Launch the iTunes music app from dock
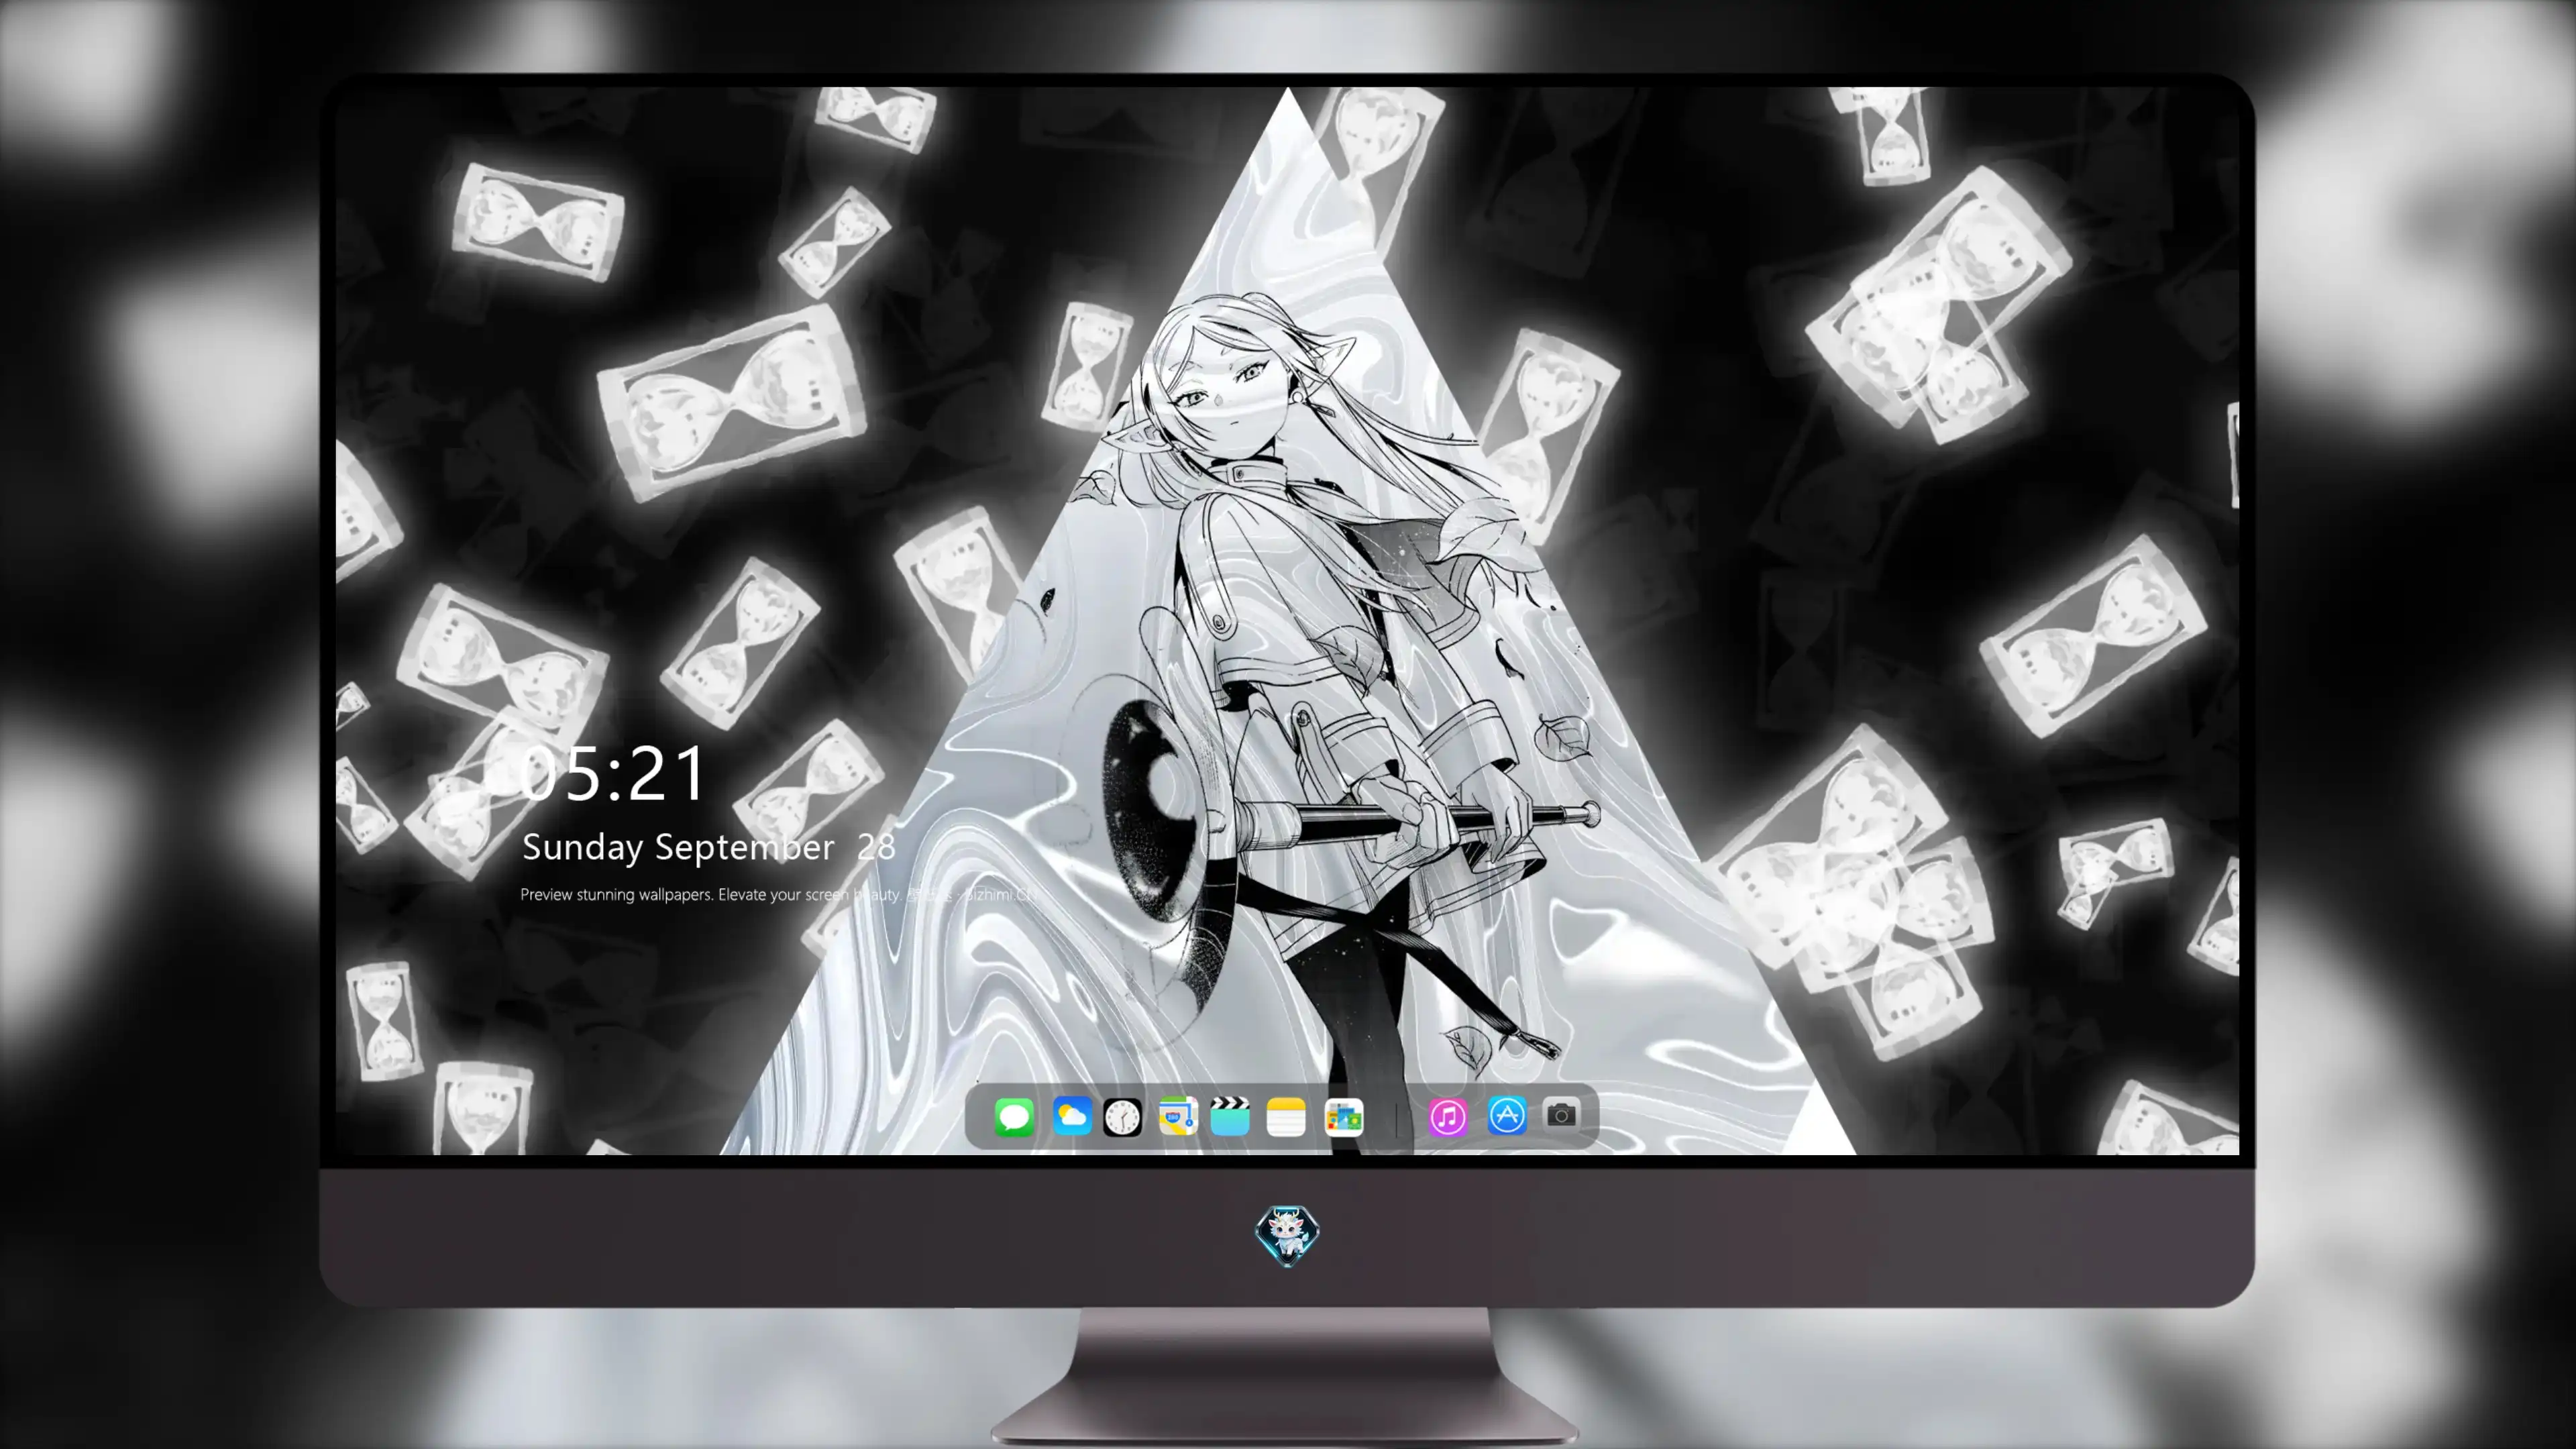Viewport: 2576px width, 1449px height. [1448, 1117]
